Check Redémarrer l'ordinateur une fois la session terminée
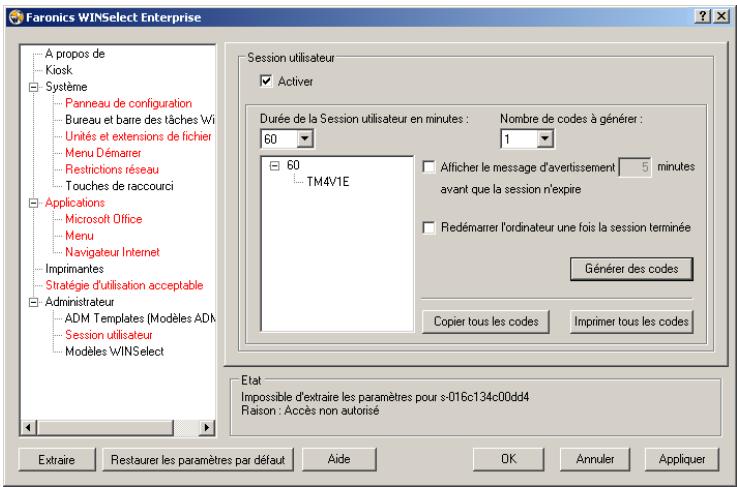The height and width of the screenshot is (487, 737). pyautogui.click(x=429, y=228)
